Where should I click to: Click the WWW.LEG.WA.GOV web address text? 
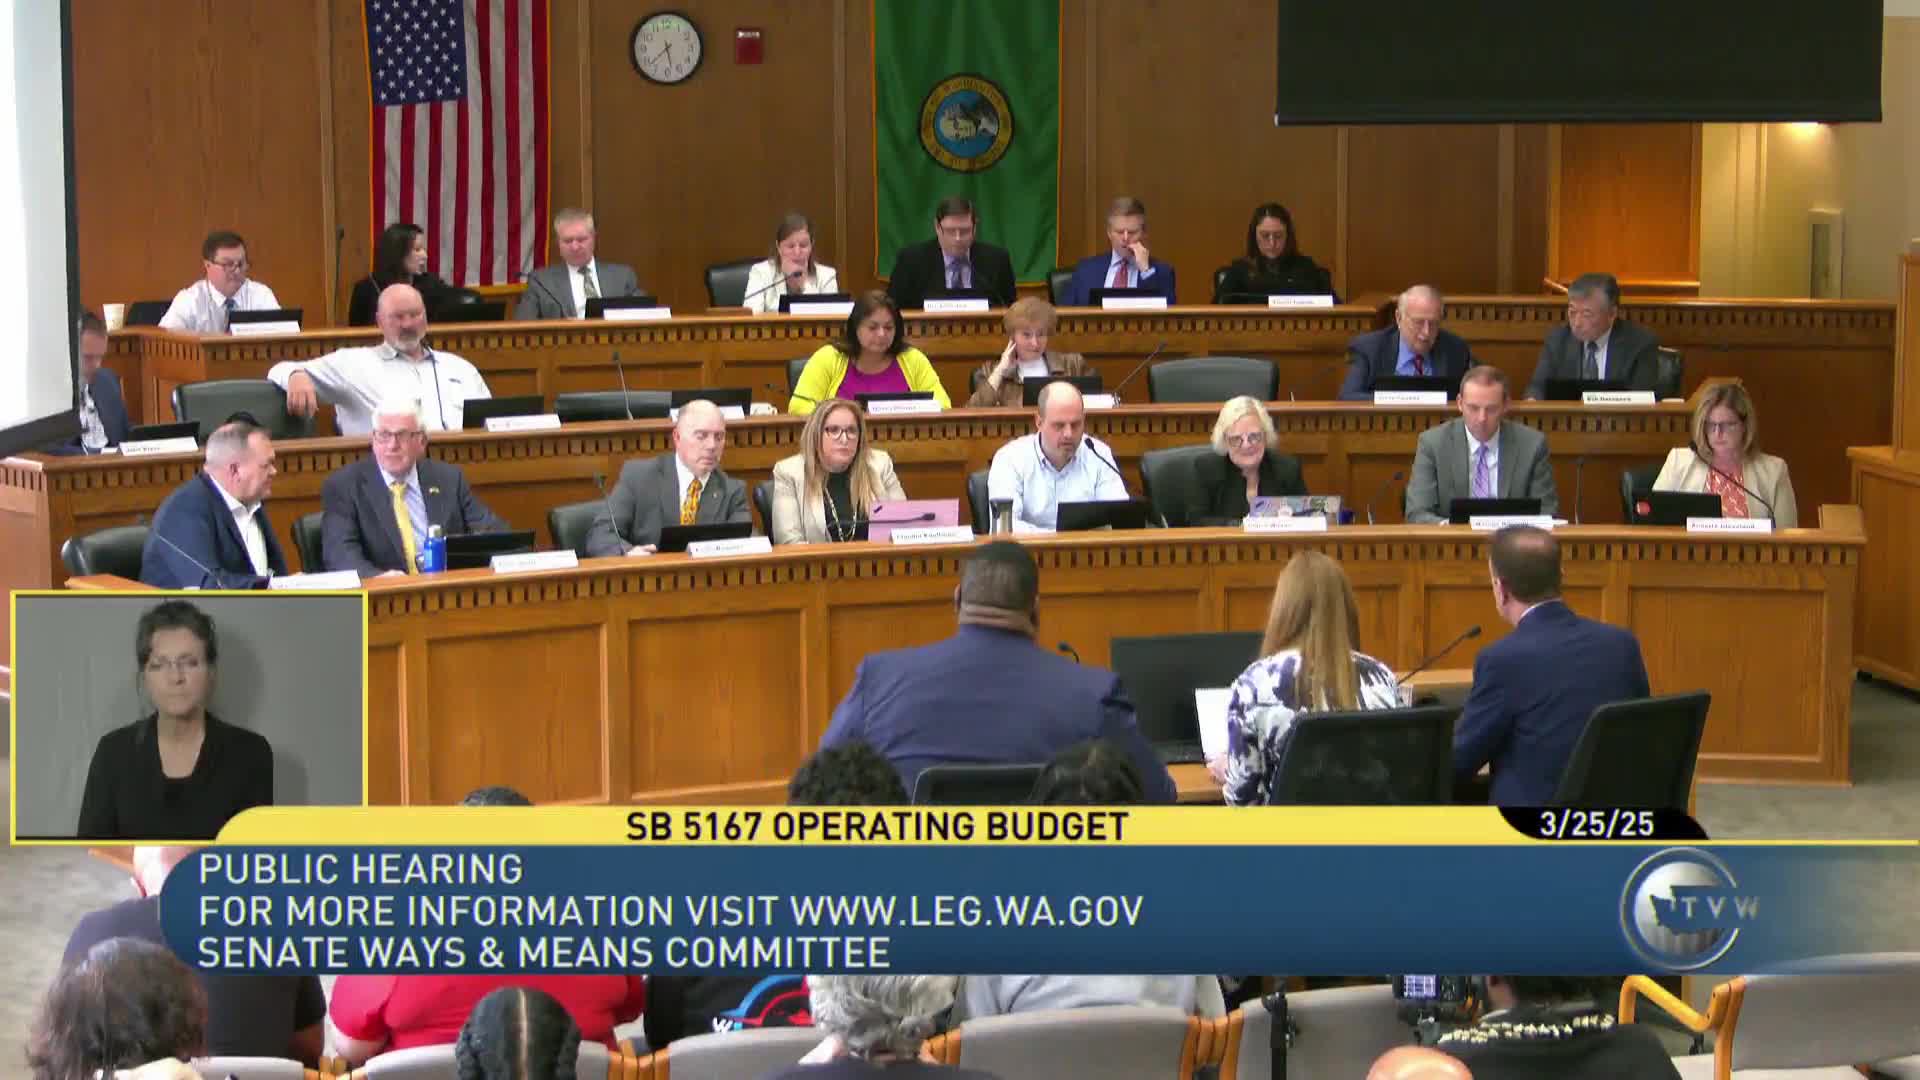(966, 911)
